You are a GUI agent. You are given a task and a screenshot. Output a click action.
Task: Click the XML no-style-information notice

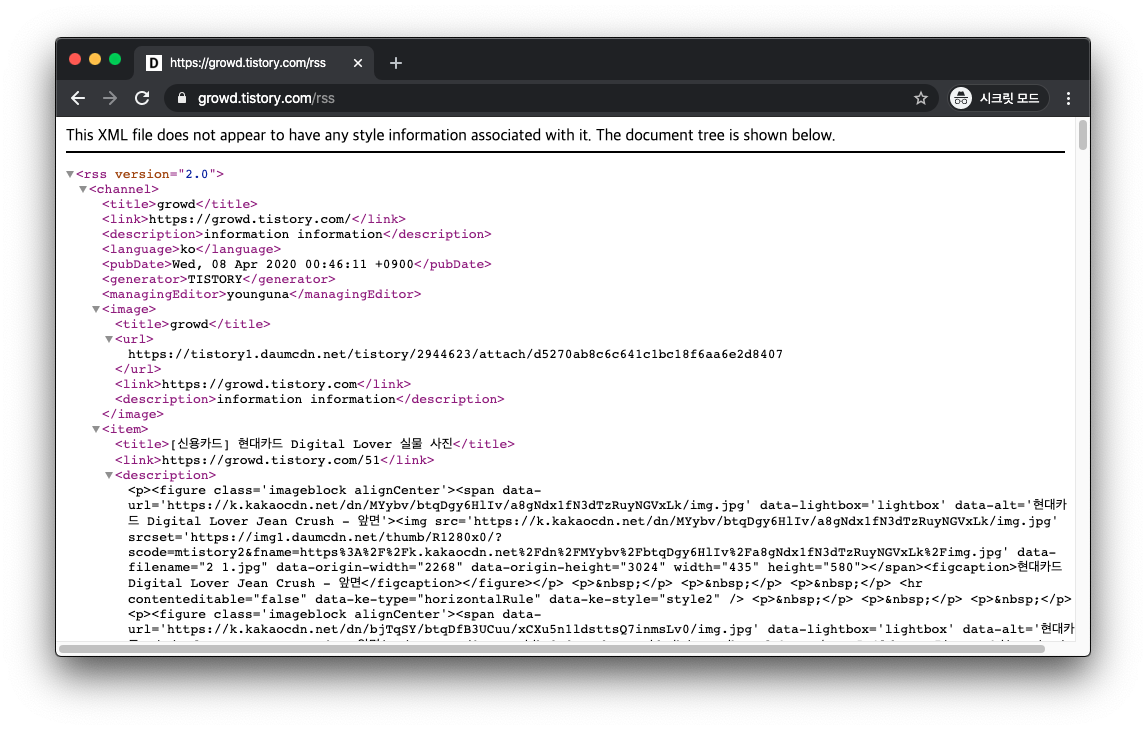point(450,135)
